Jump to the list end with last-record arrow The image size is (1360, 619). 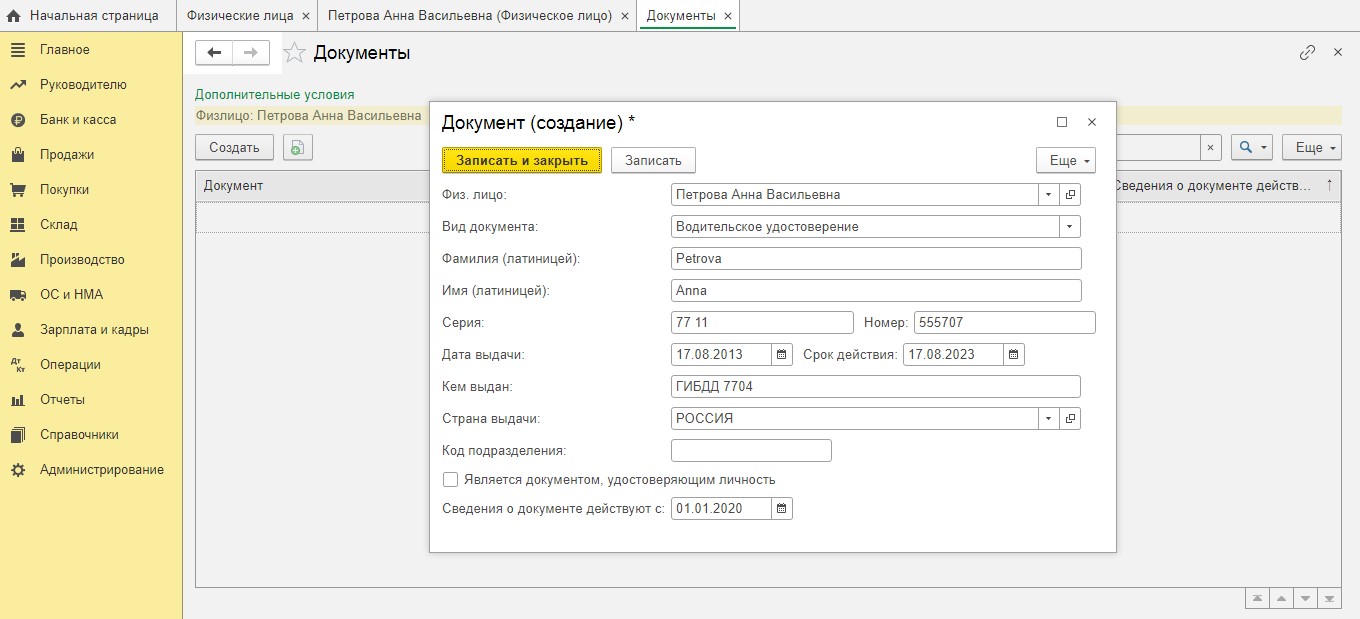click(1329, 599)
